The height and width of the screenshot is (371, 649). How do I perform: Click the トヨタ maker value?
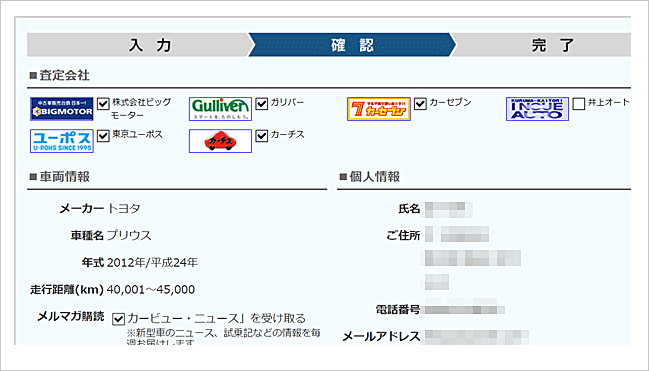pos(124,208)
